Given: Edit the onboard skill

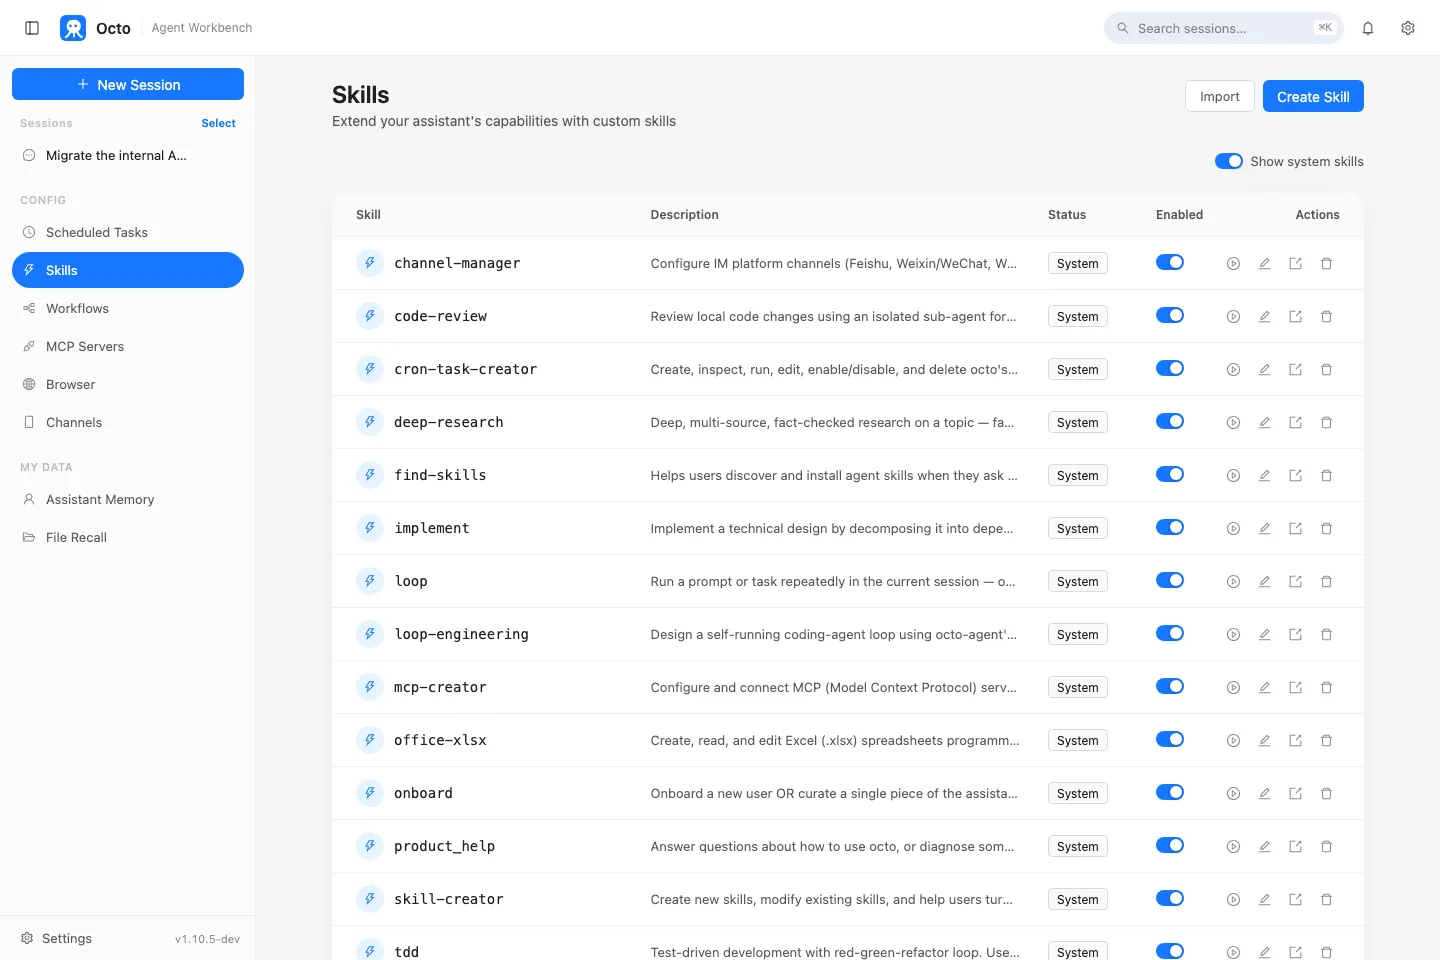Looking at the screenshot, I should click(x=1264, y=794).
